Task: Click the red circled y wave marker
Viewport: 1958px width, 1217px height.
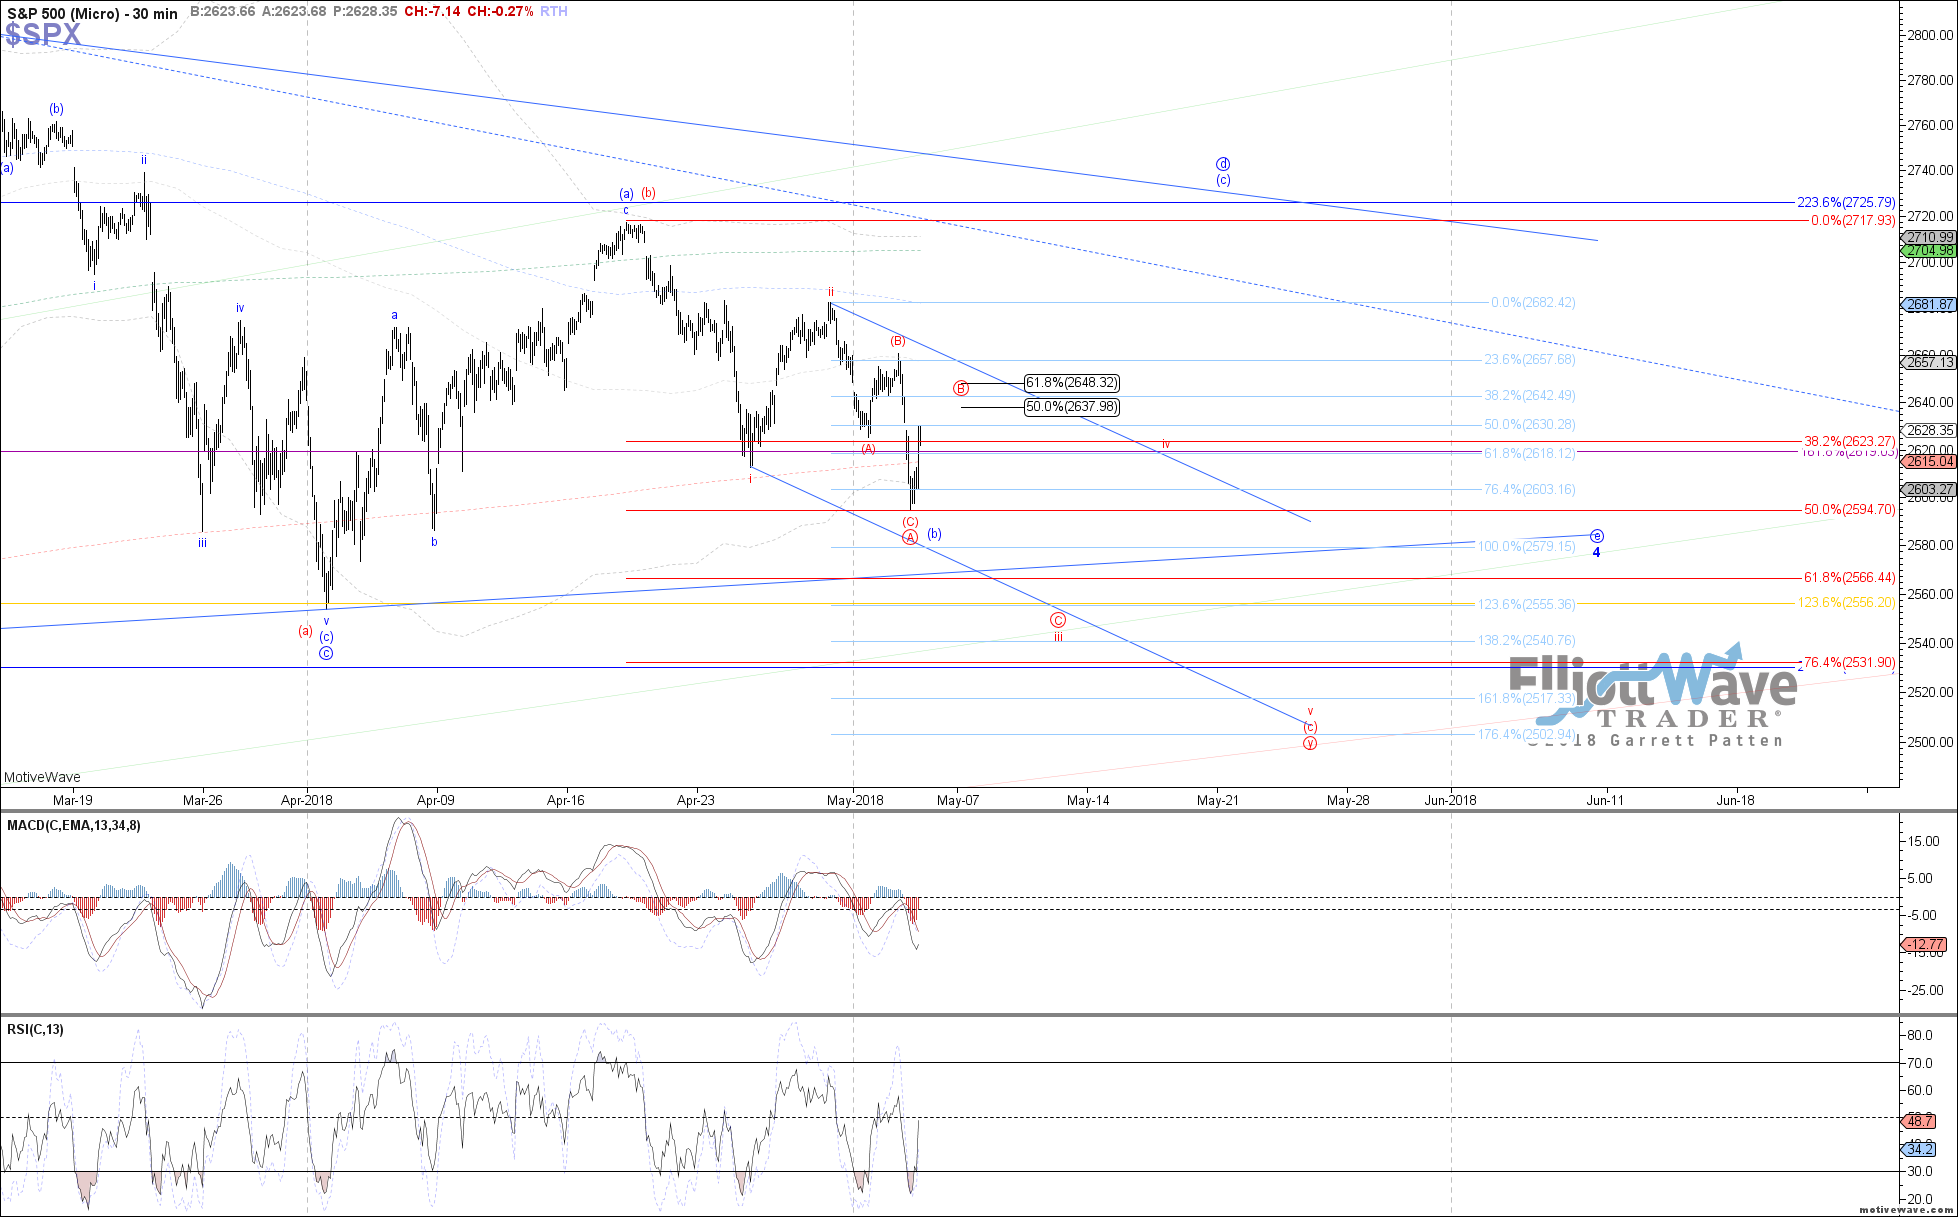Action: pos(1310,743)
